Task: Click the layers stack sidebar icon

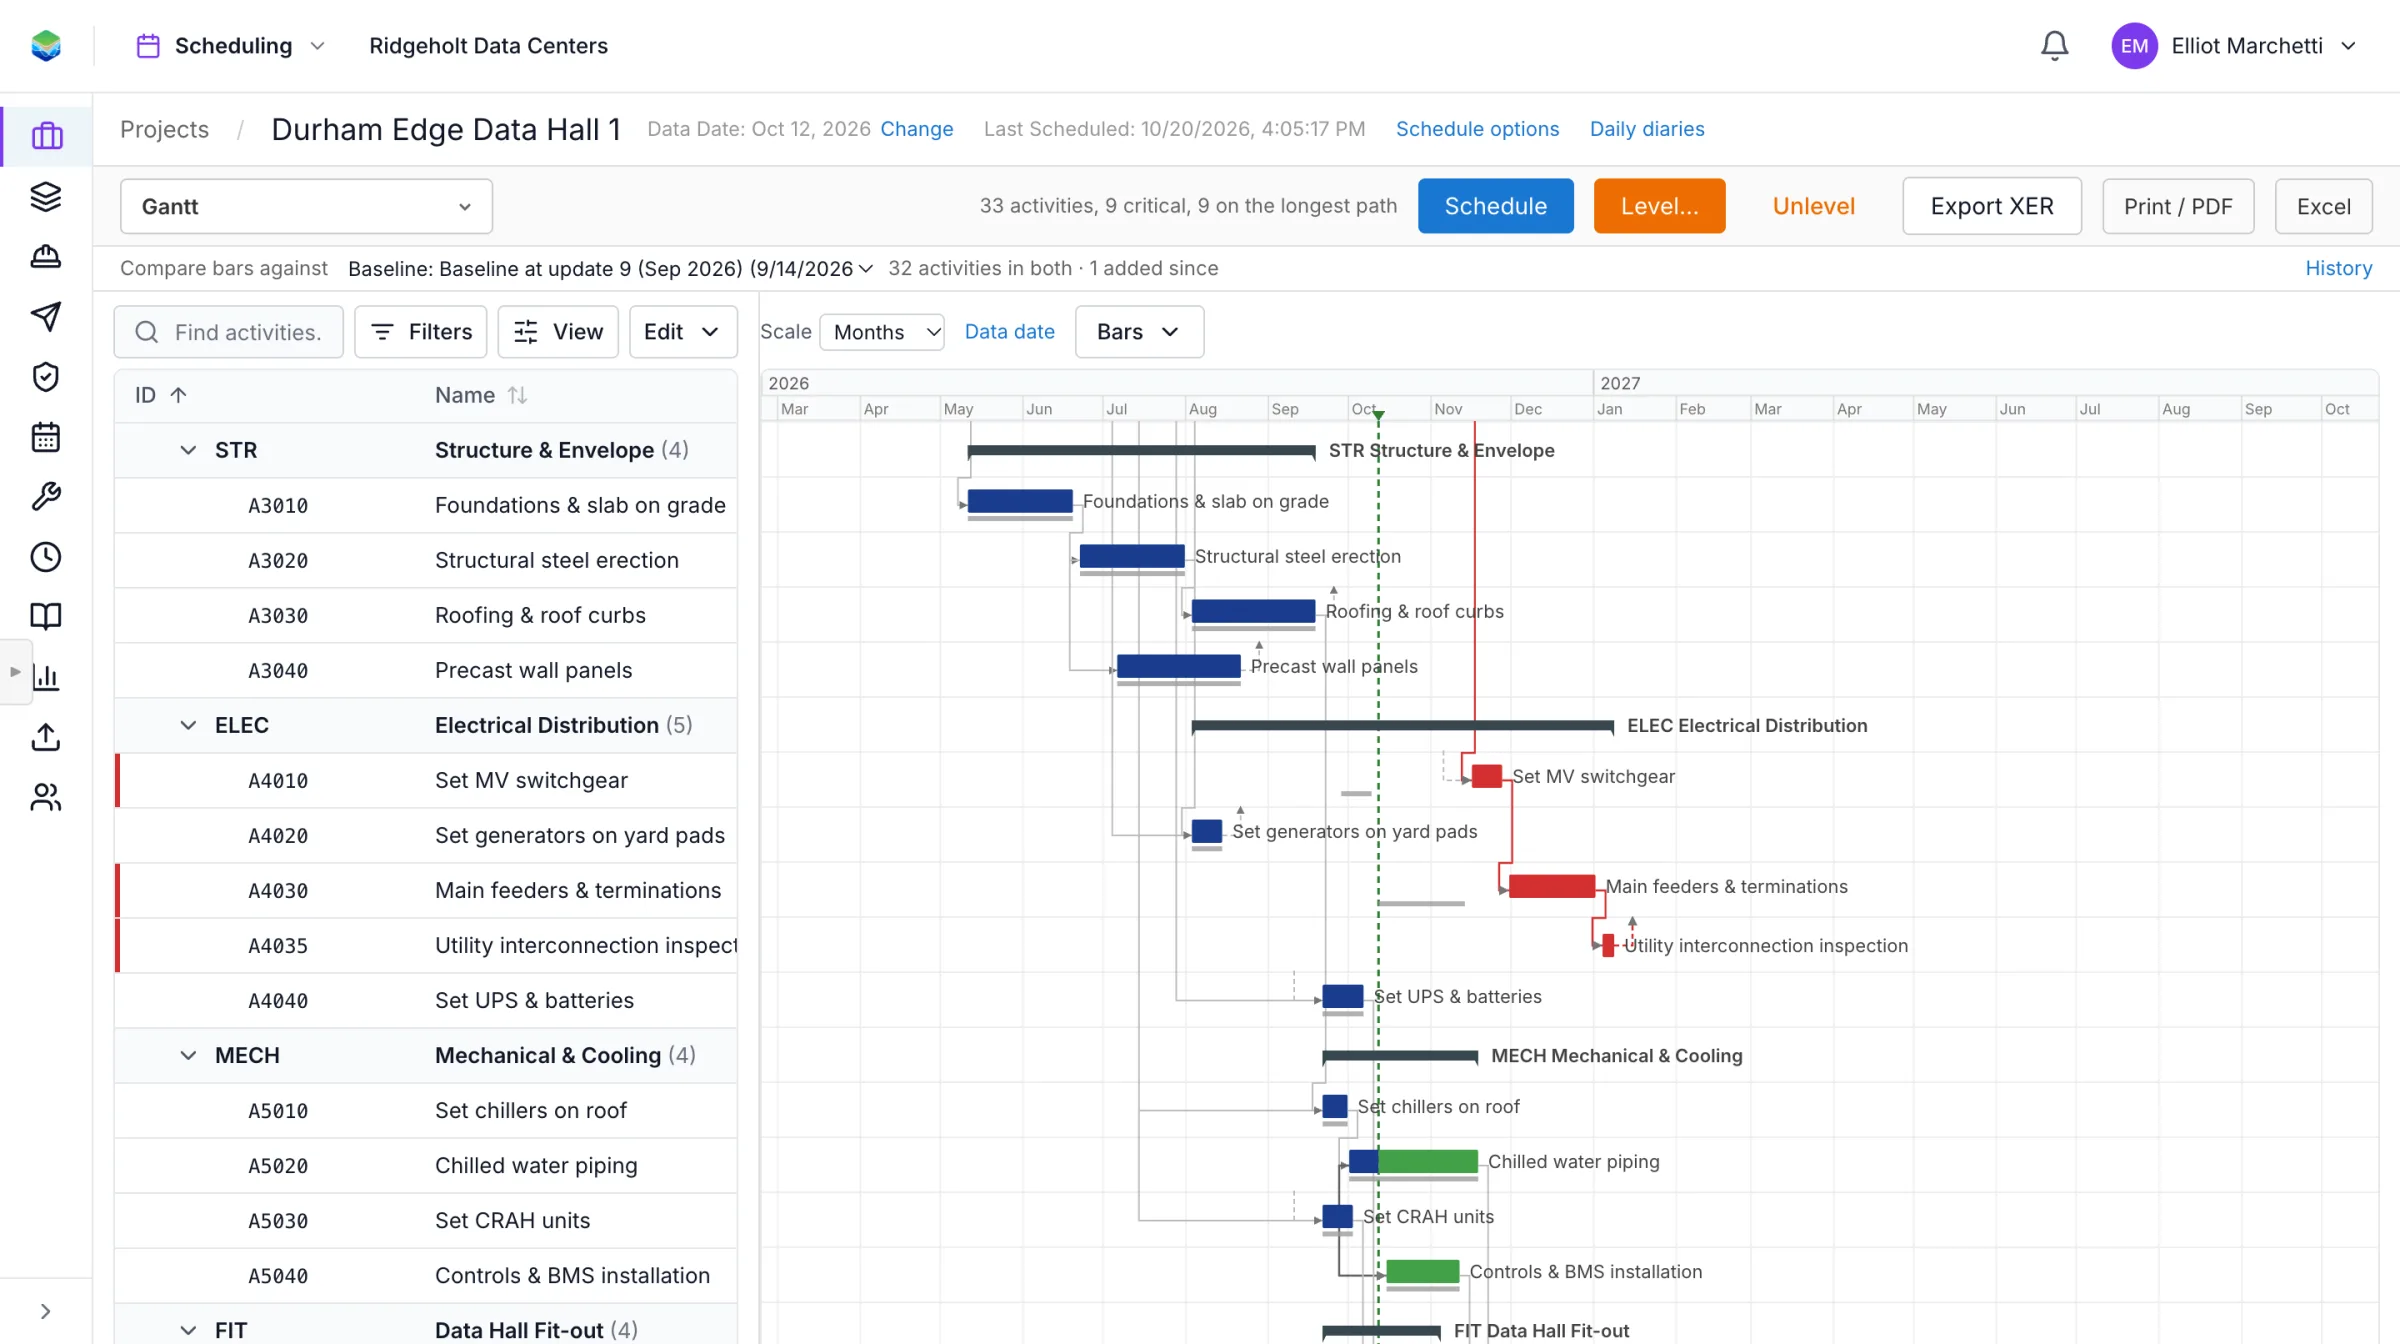Action: click(x=46, y=196)
